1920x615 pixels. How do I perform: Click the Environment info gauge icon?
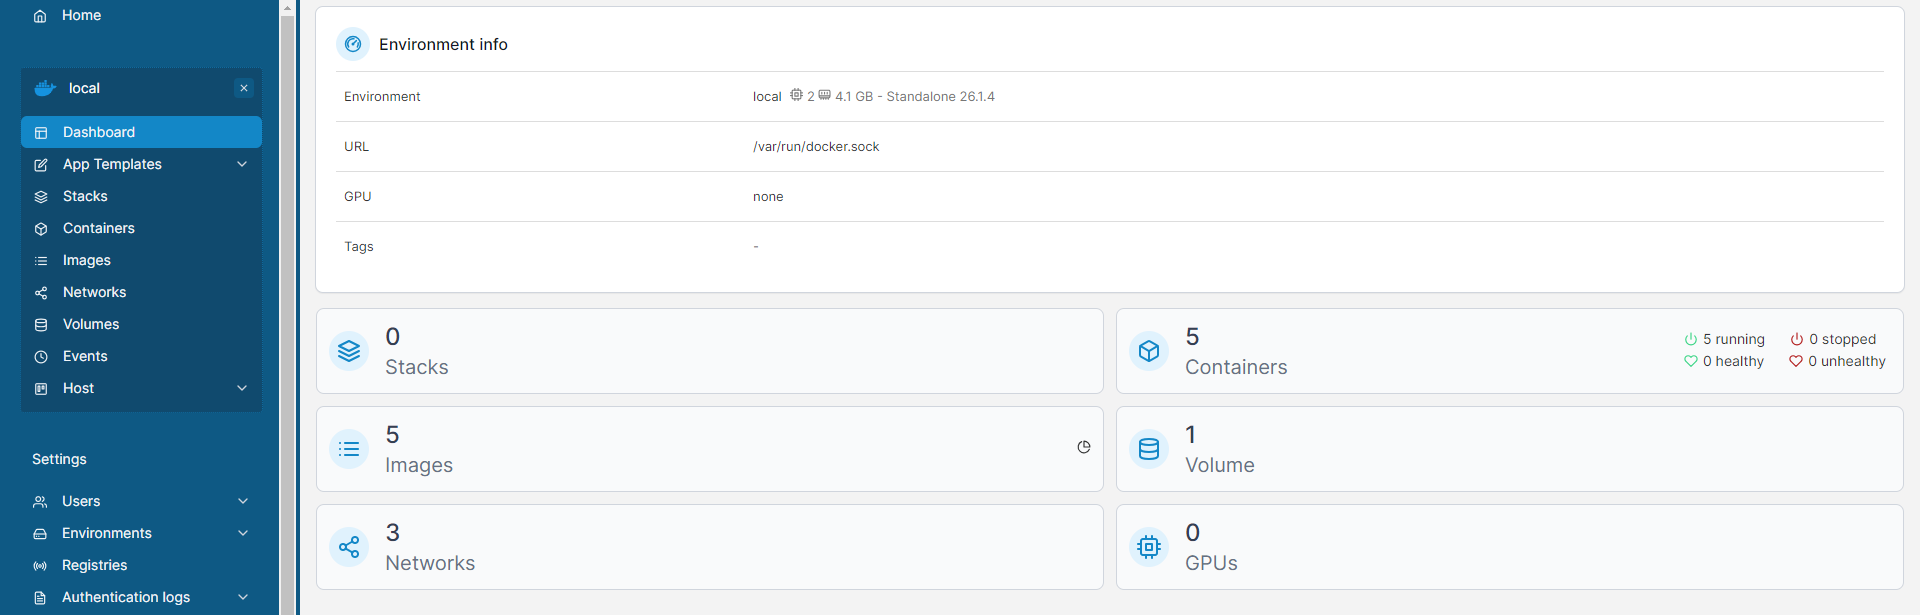[x=353, y=44]
